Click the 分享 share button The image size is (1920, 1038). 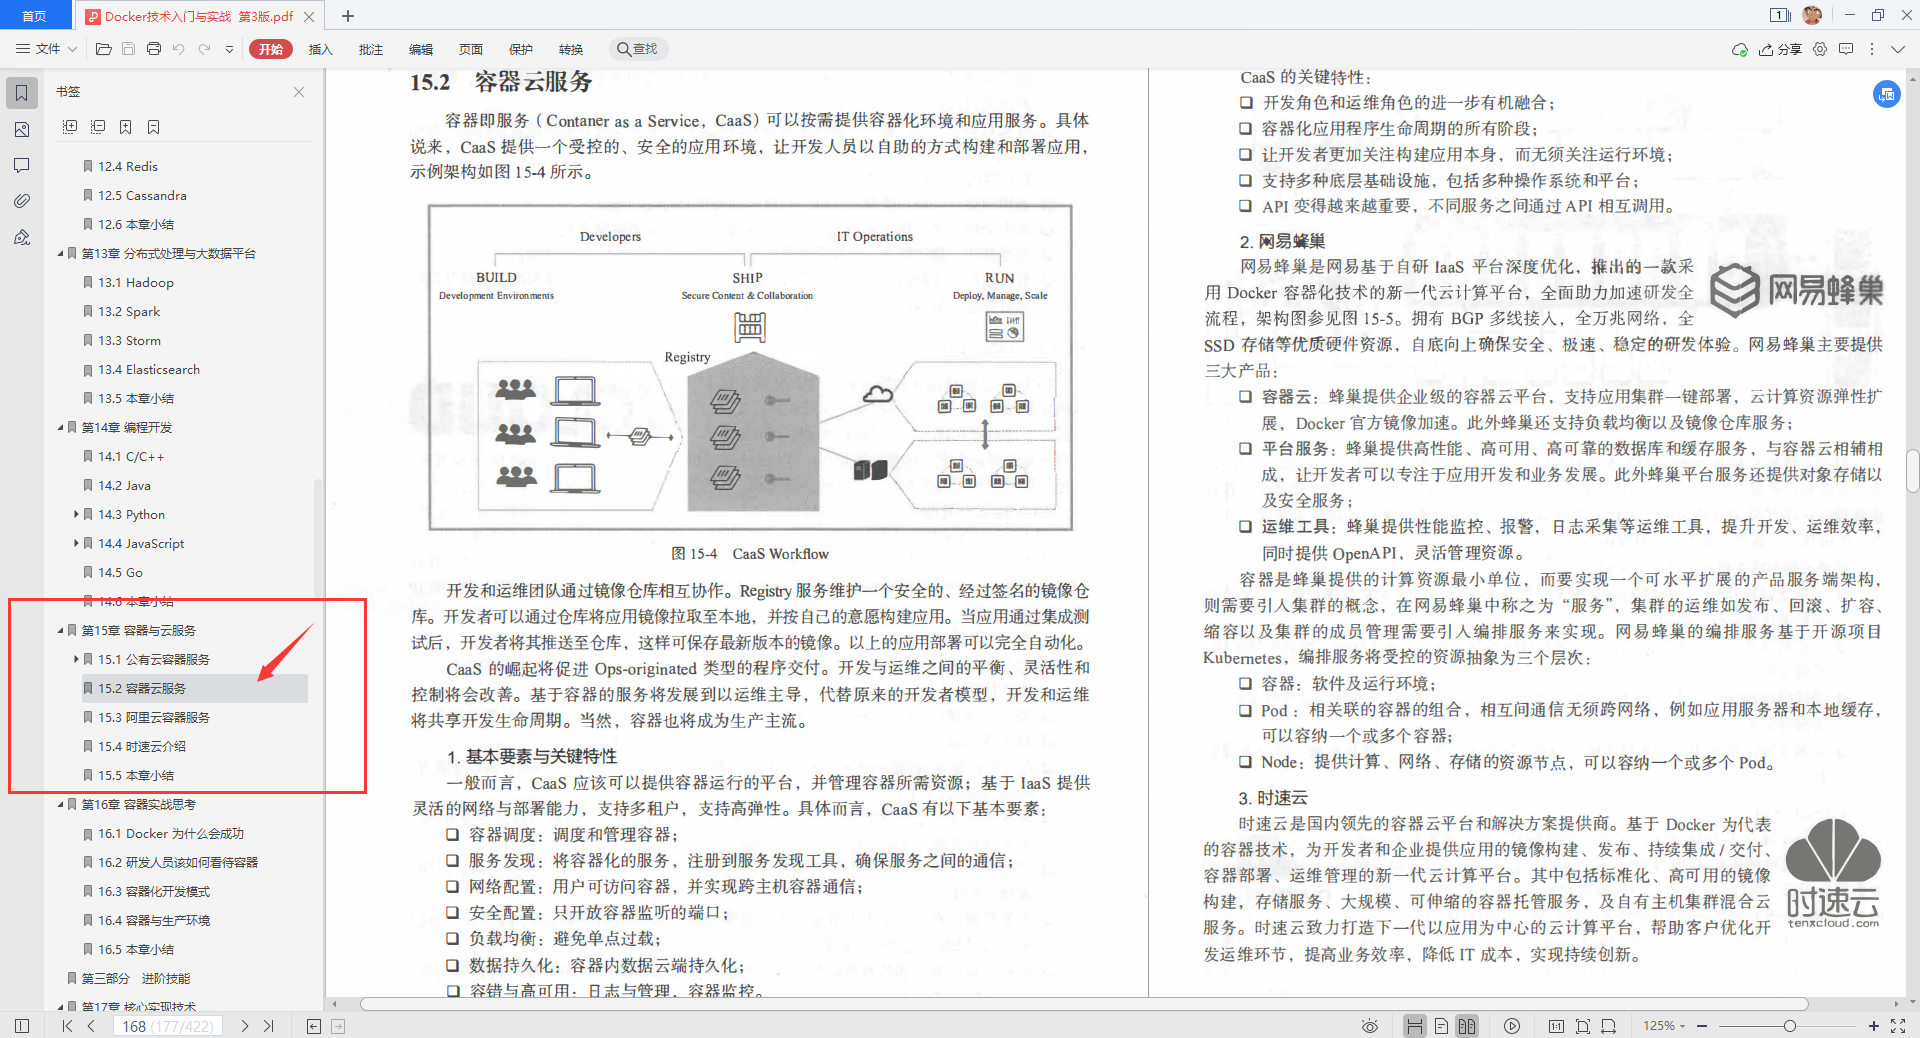(x=1781, y=49)
